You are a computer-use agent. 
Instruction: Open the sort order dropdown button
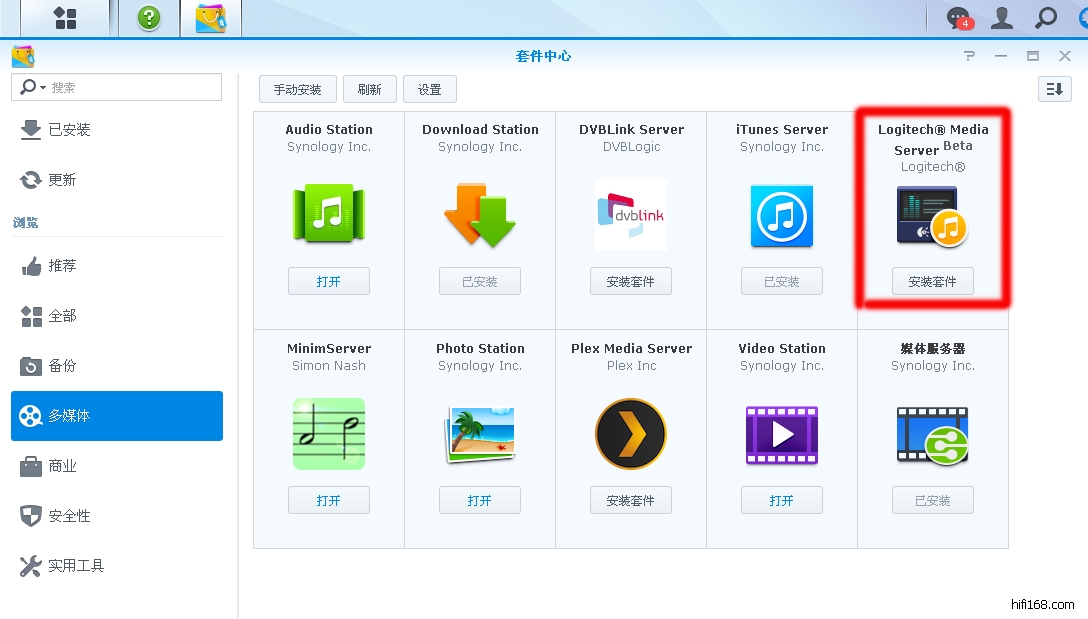click(1054, 89)
